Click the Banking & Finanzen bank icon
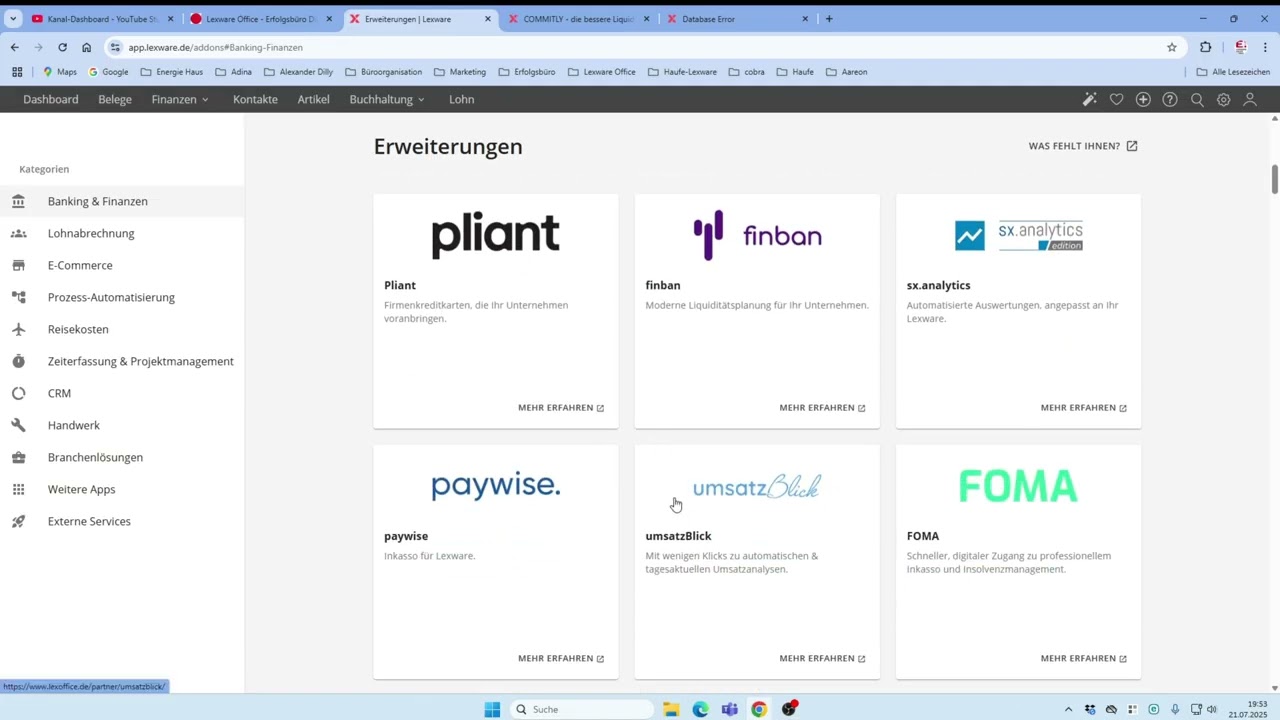1280x720 pixels. pyautogui.click(x=18, y=201)
